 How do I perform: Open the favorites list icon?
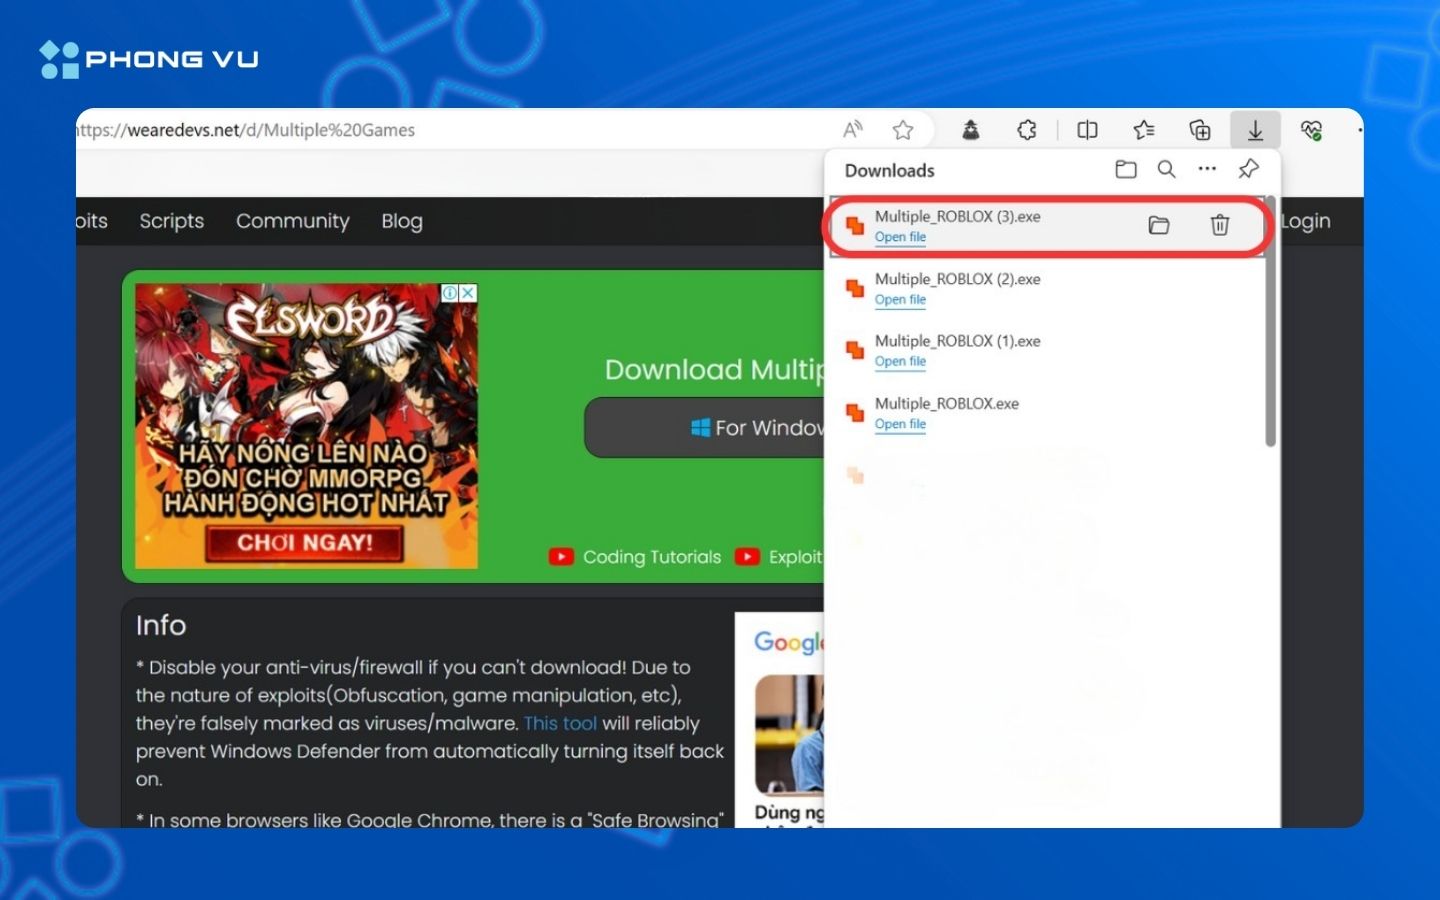pyautogui.click(x=1144, y=129)
